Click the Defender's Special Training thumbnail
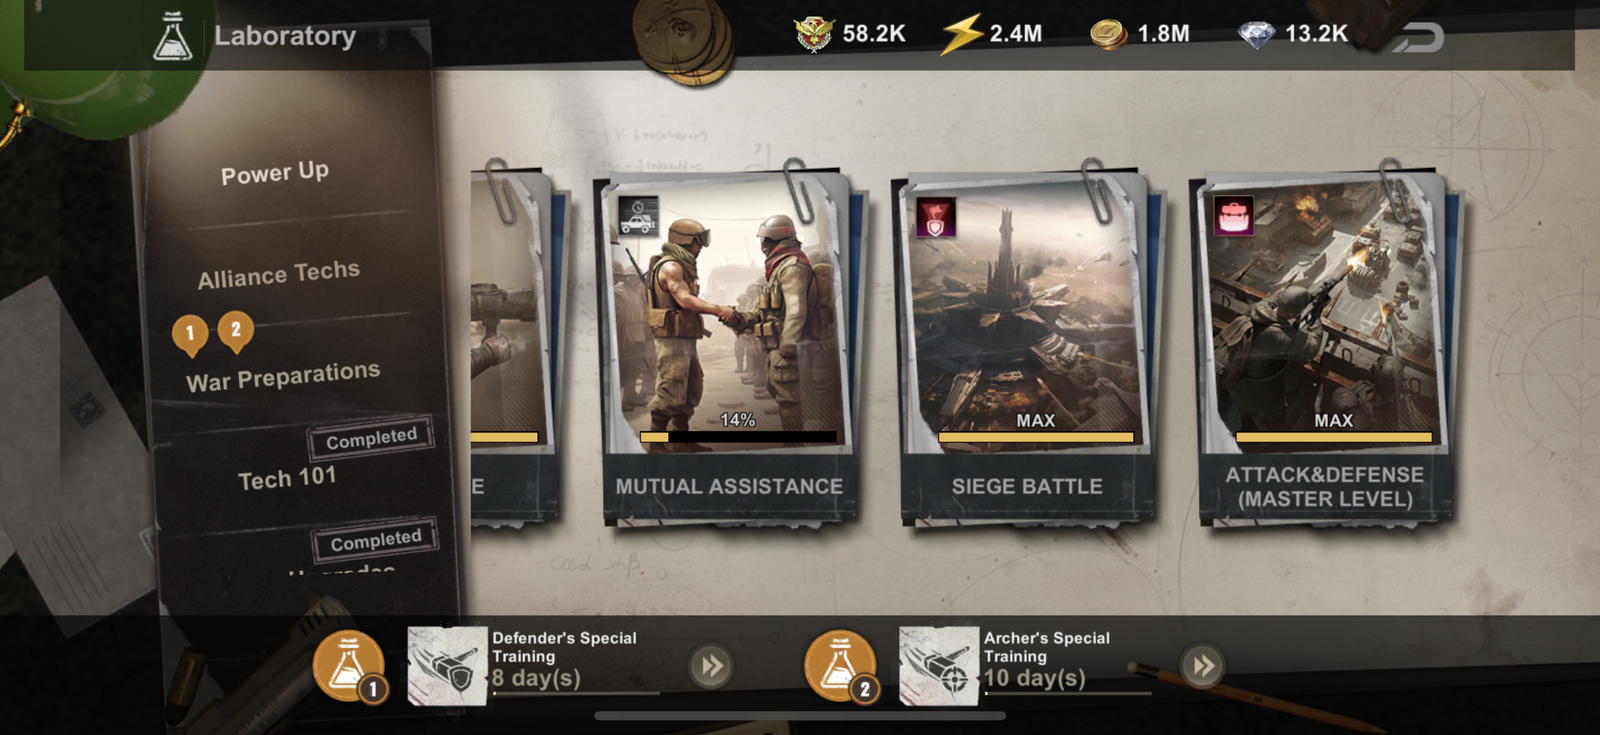 pos(447,666)
